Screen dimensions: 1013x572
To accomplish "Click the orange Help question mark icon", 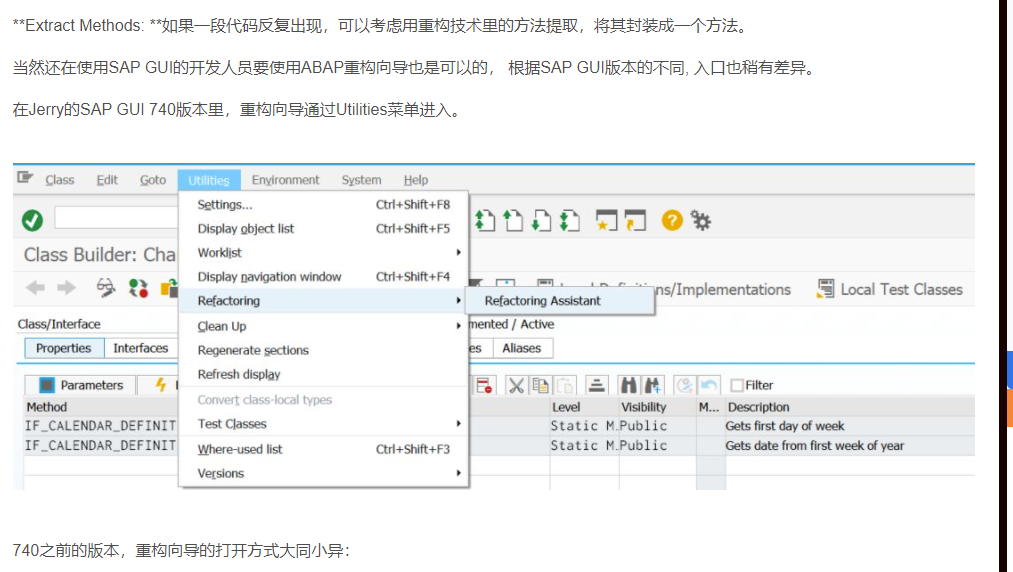I will [x=672, y=220].
